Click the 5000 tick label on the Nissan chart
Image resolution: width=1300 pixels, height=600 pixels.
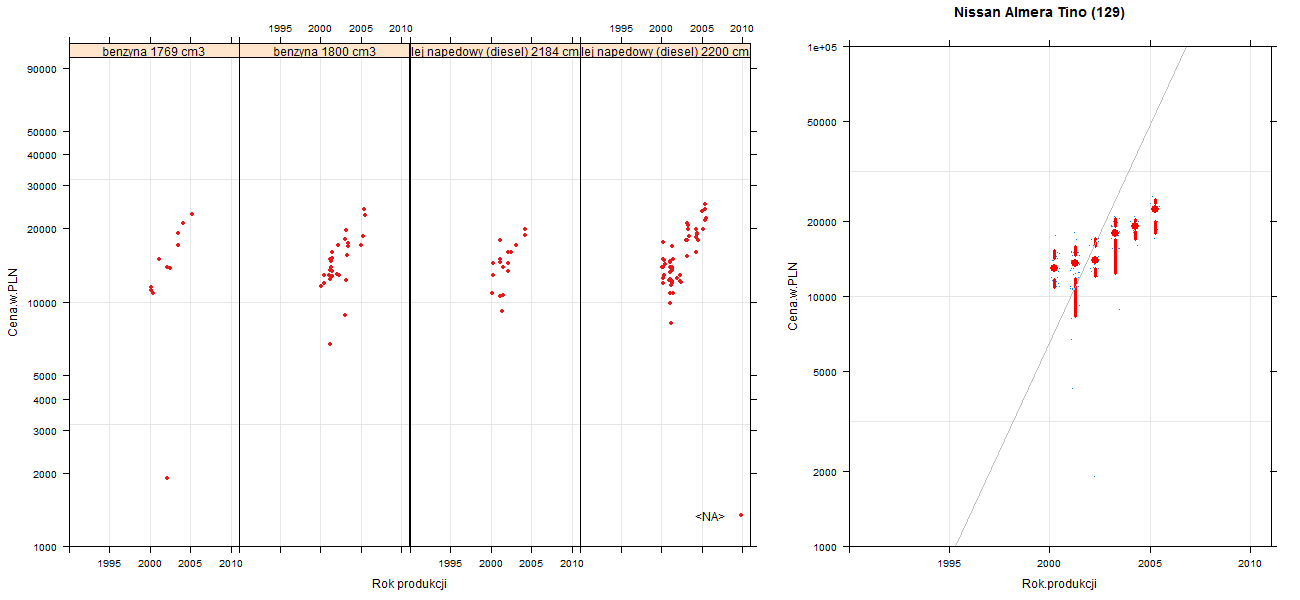click(825, 372)
